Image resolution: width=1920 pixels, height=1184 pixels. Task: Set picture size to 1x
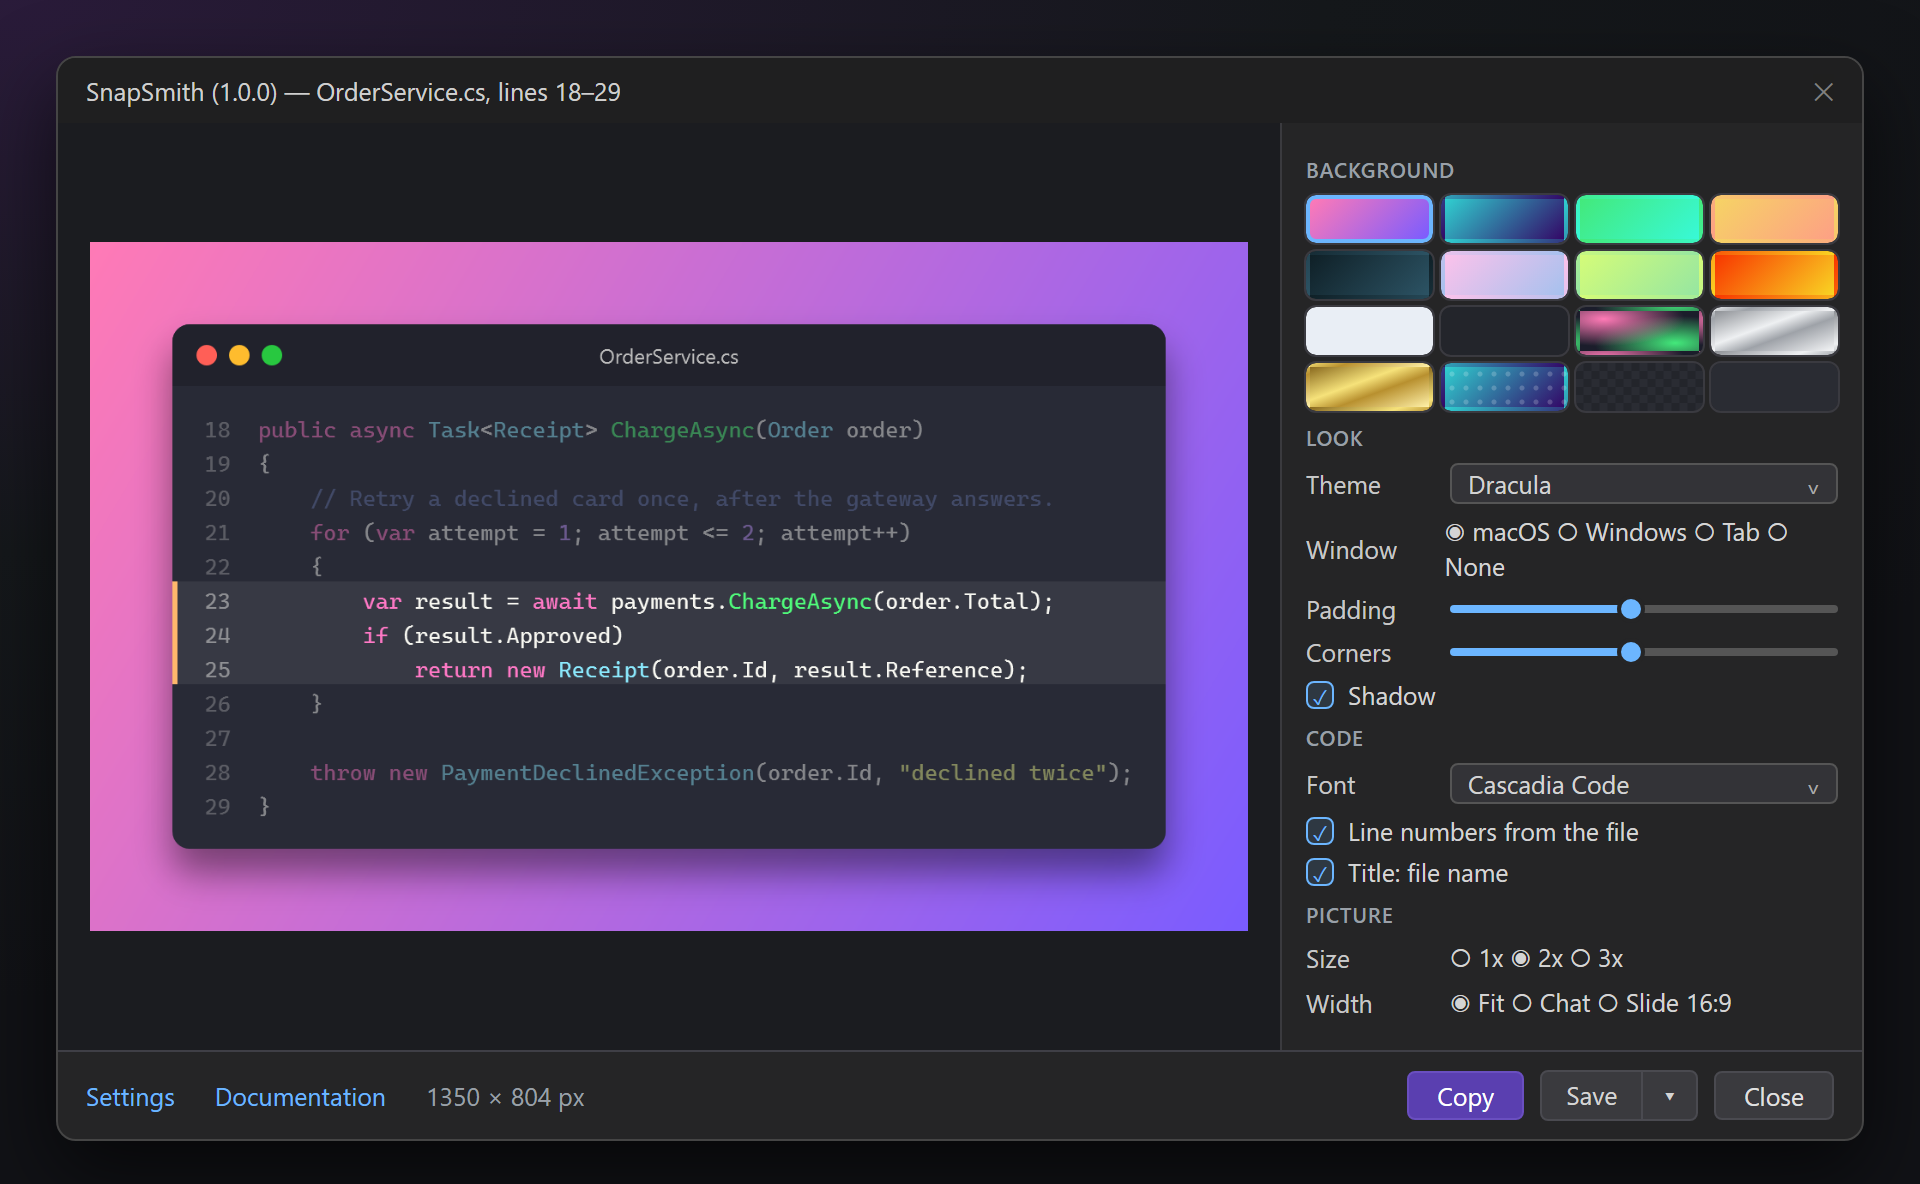[1461, 959]
